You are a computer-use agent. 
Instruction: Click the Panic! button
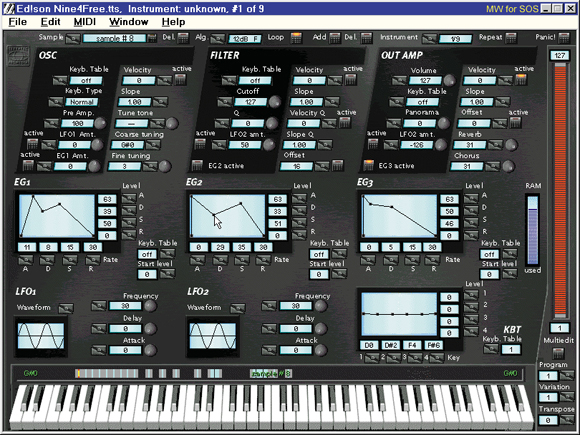click(x=564, y=37)
